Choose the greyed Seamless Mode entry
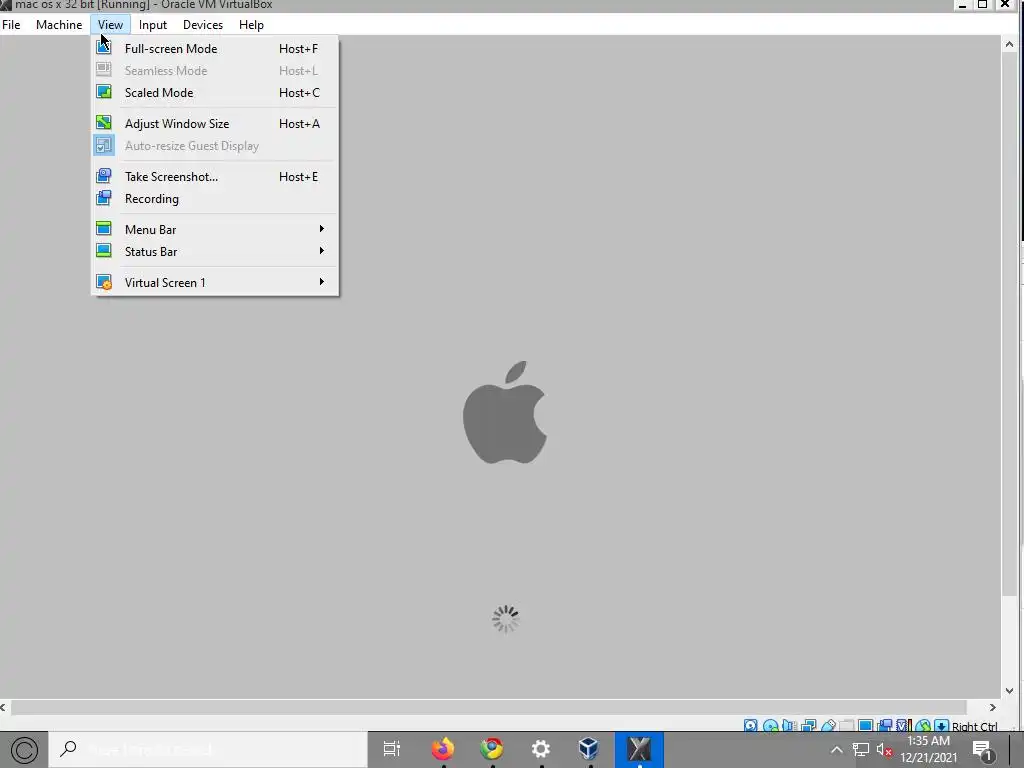The height and width of the screenshot is (768, 1024). tap(215, 71)
